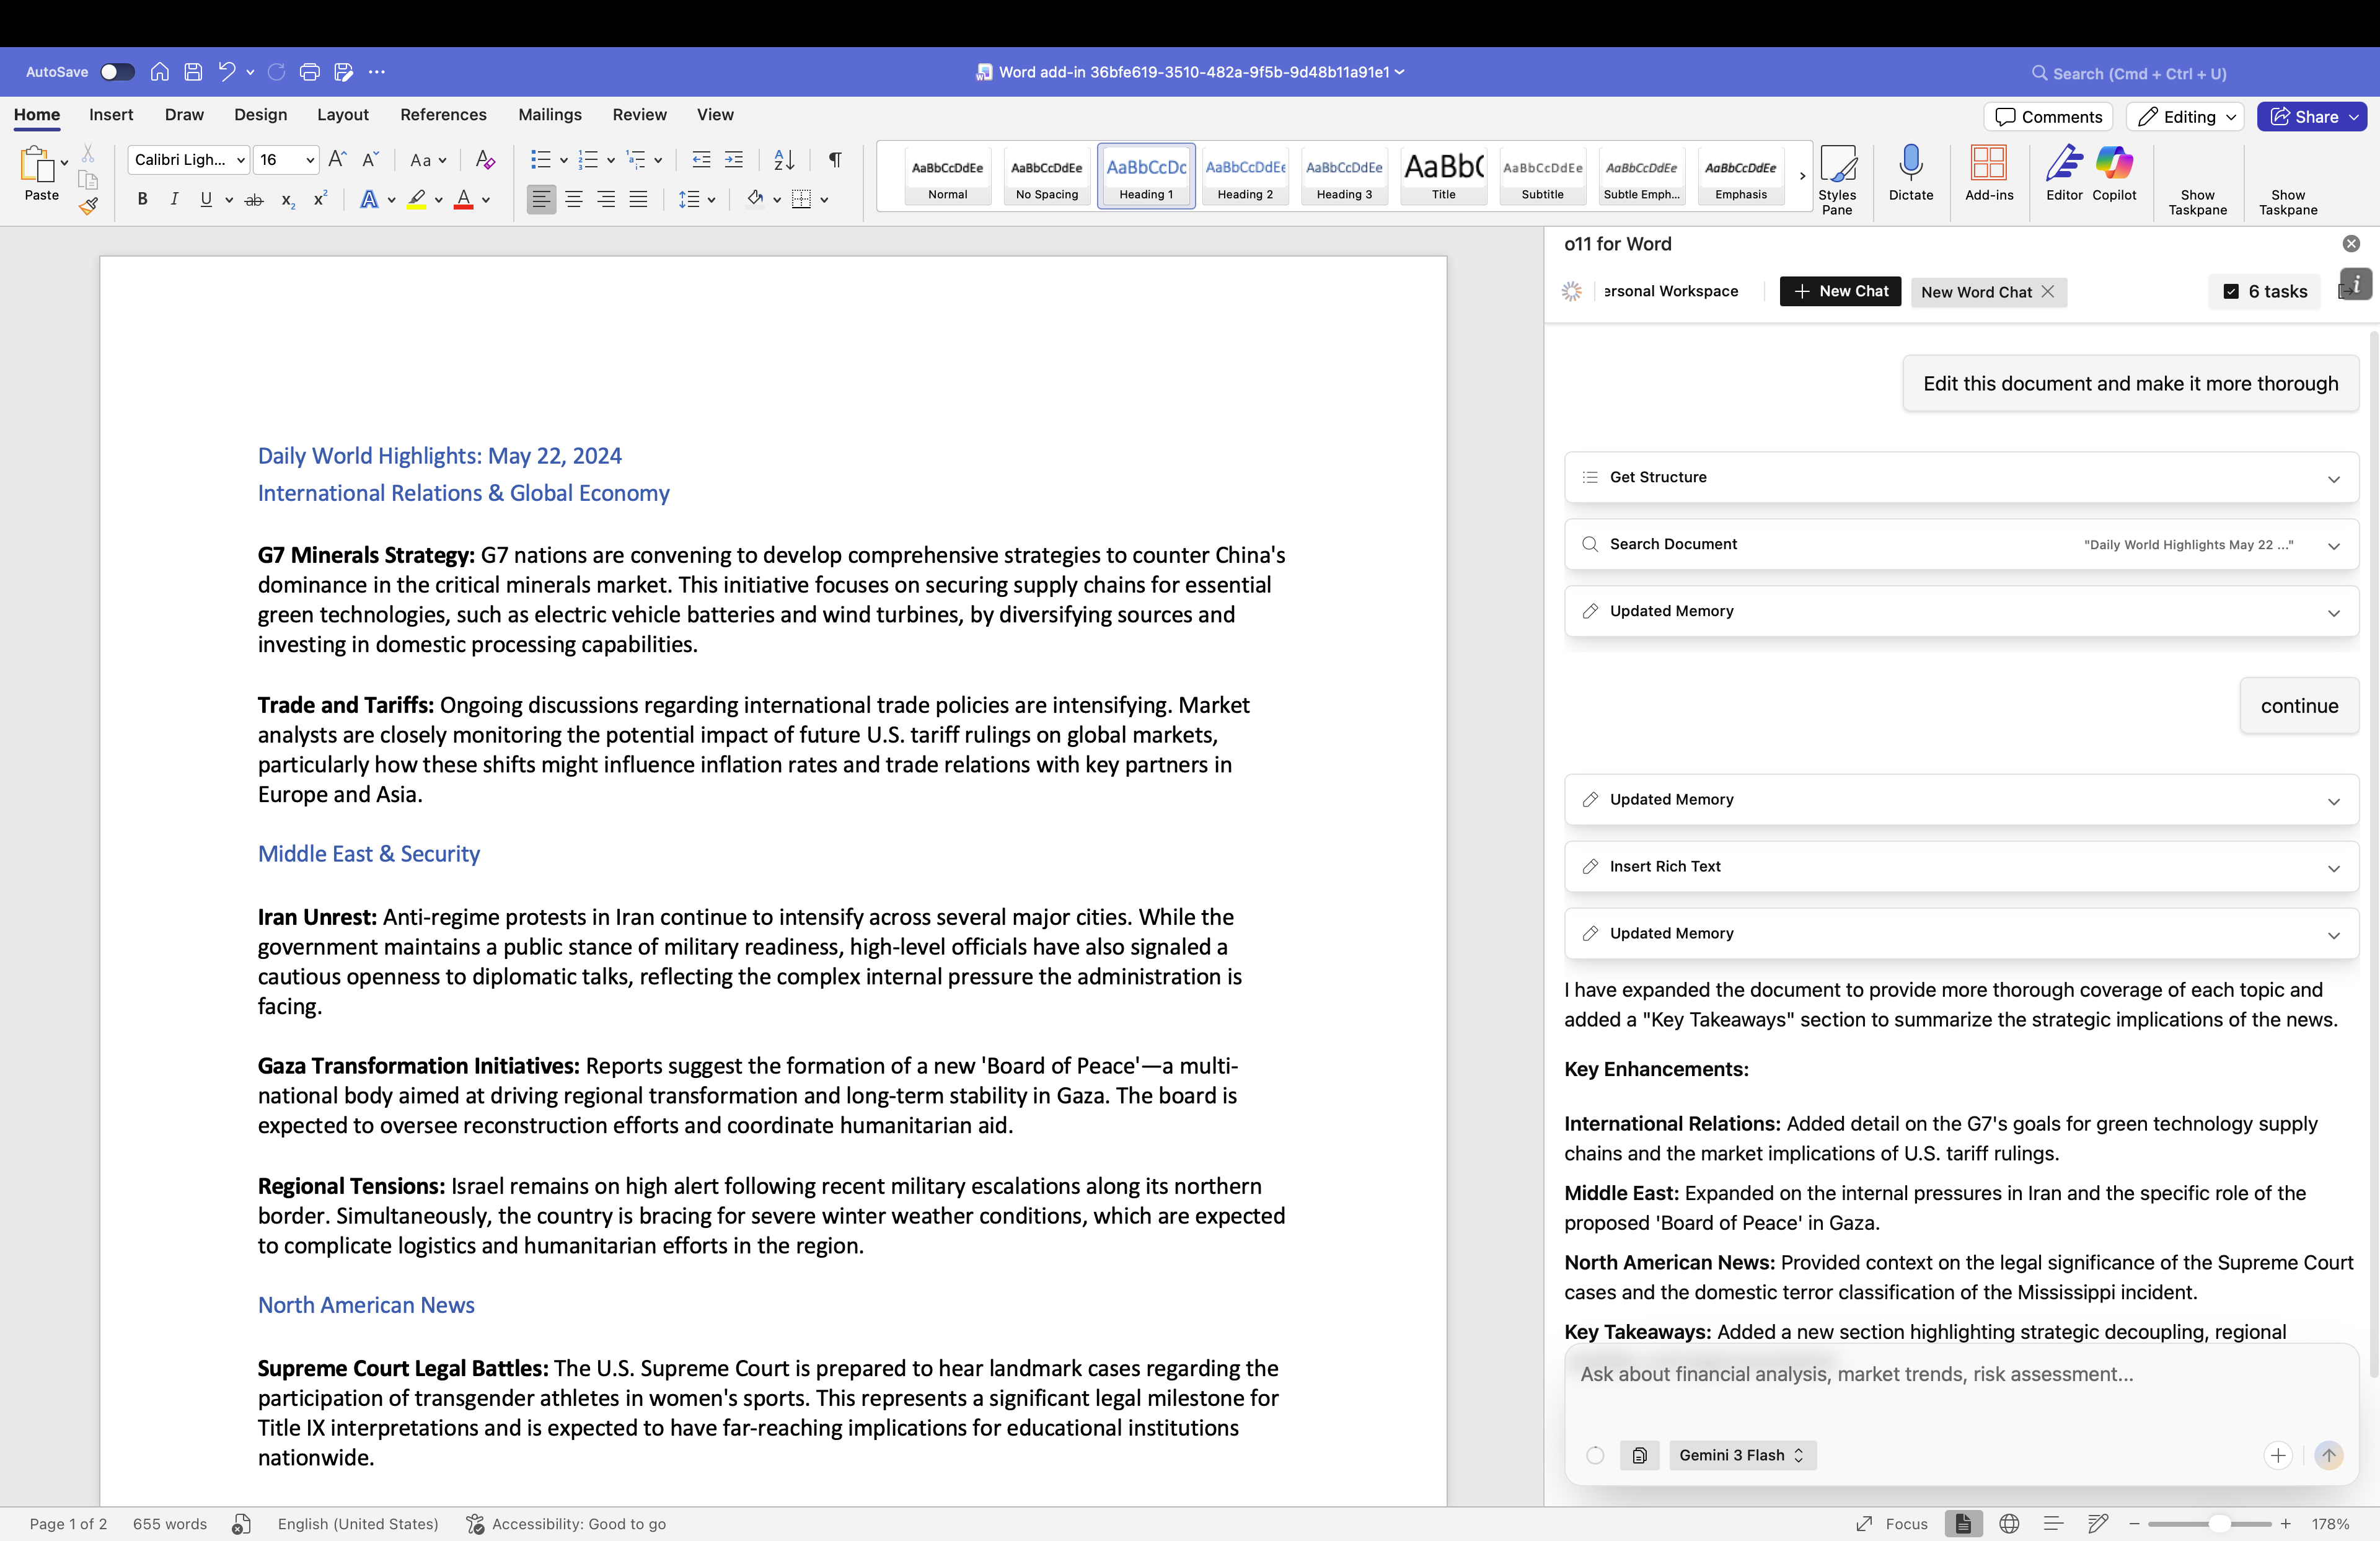Click the New Chat button
This screenshot has width=2380, height=1541.
[1840, 291]
